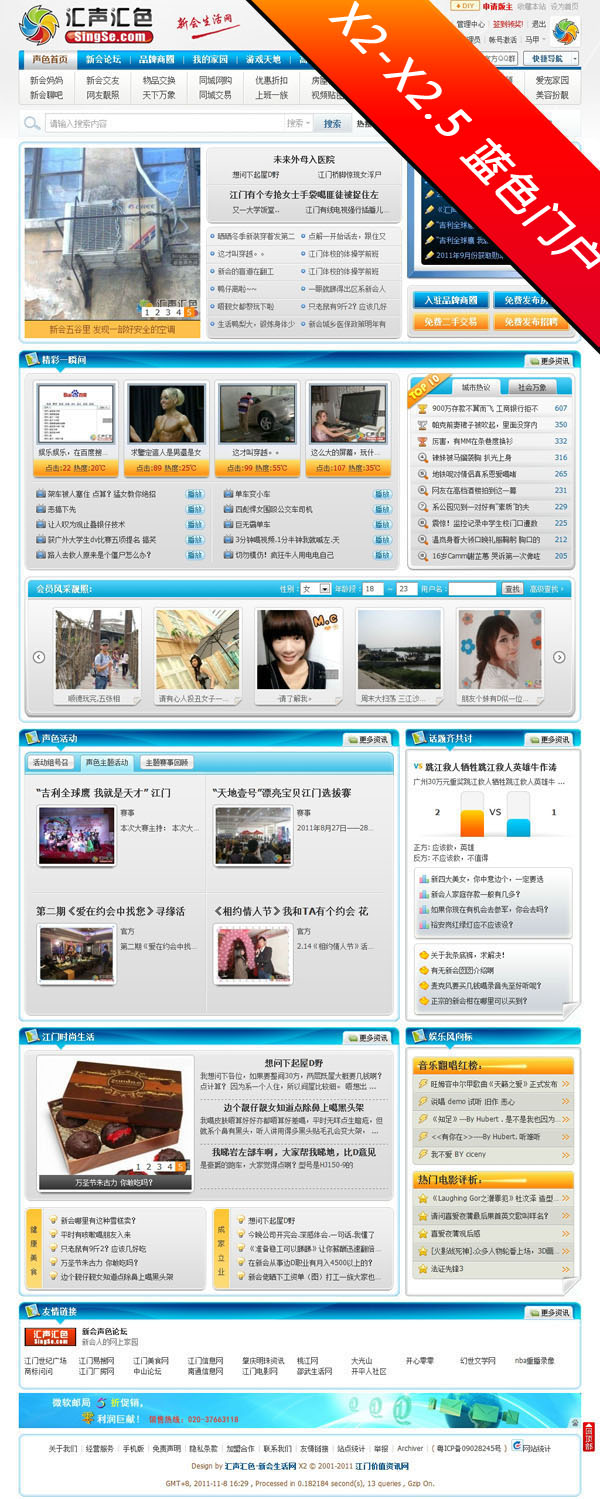The height and width of the screenshot is (1499, 600).
Task: Open event 《相约情人节》我和TA有个约会
Action: (291, 911)
